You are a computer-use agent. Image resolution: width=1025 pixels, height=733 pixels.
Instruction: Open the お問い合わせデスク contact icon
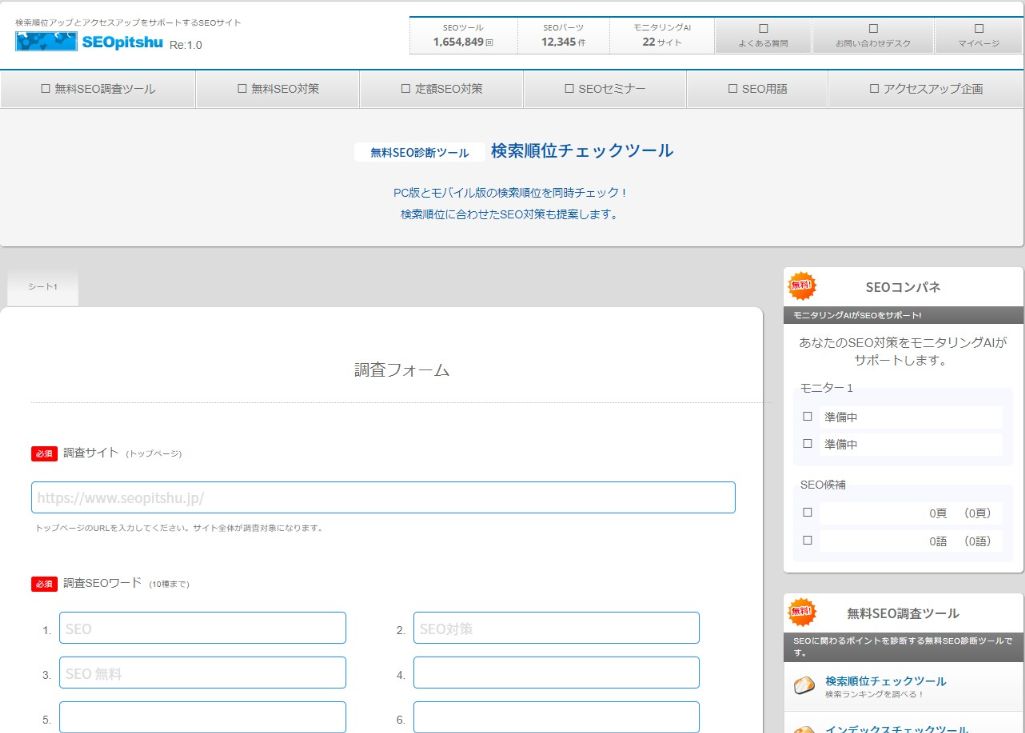[873, 30]
